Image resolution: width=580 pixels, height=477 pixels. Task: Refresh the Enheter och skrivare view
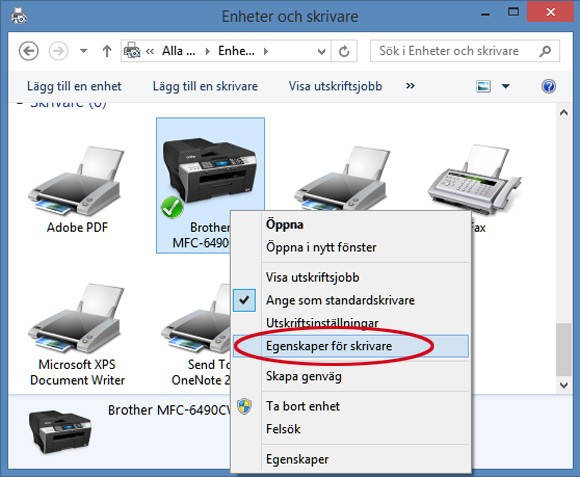[x=344, y=51]
